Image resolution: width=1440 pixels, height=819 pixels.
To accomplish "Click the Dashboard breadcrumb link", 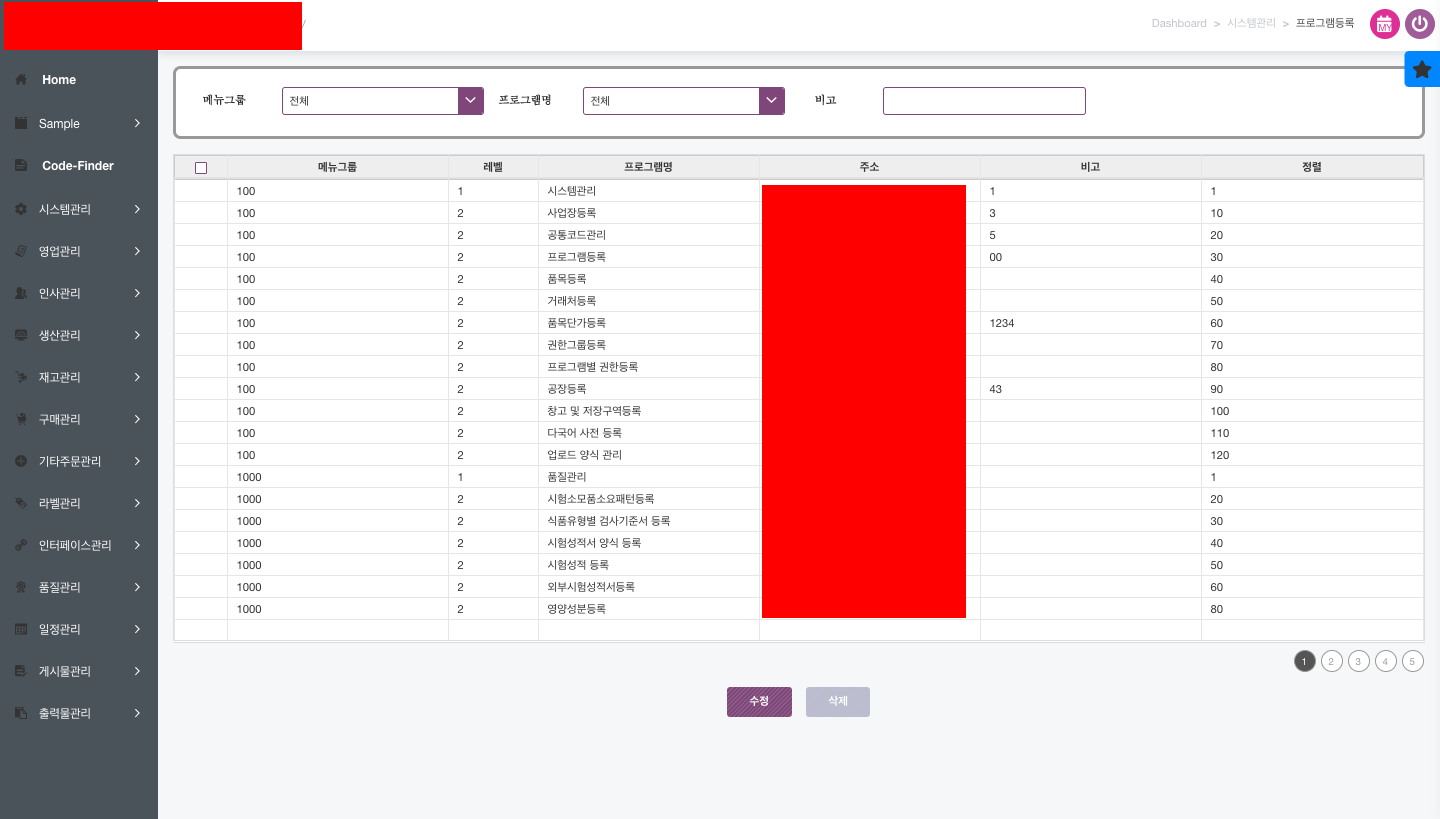I will coord(1179,23).
